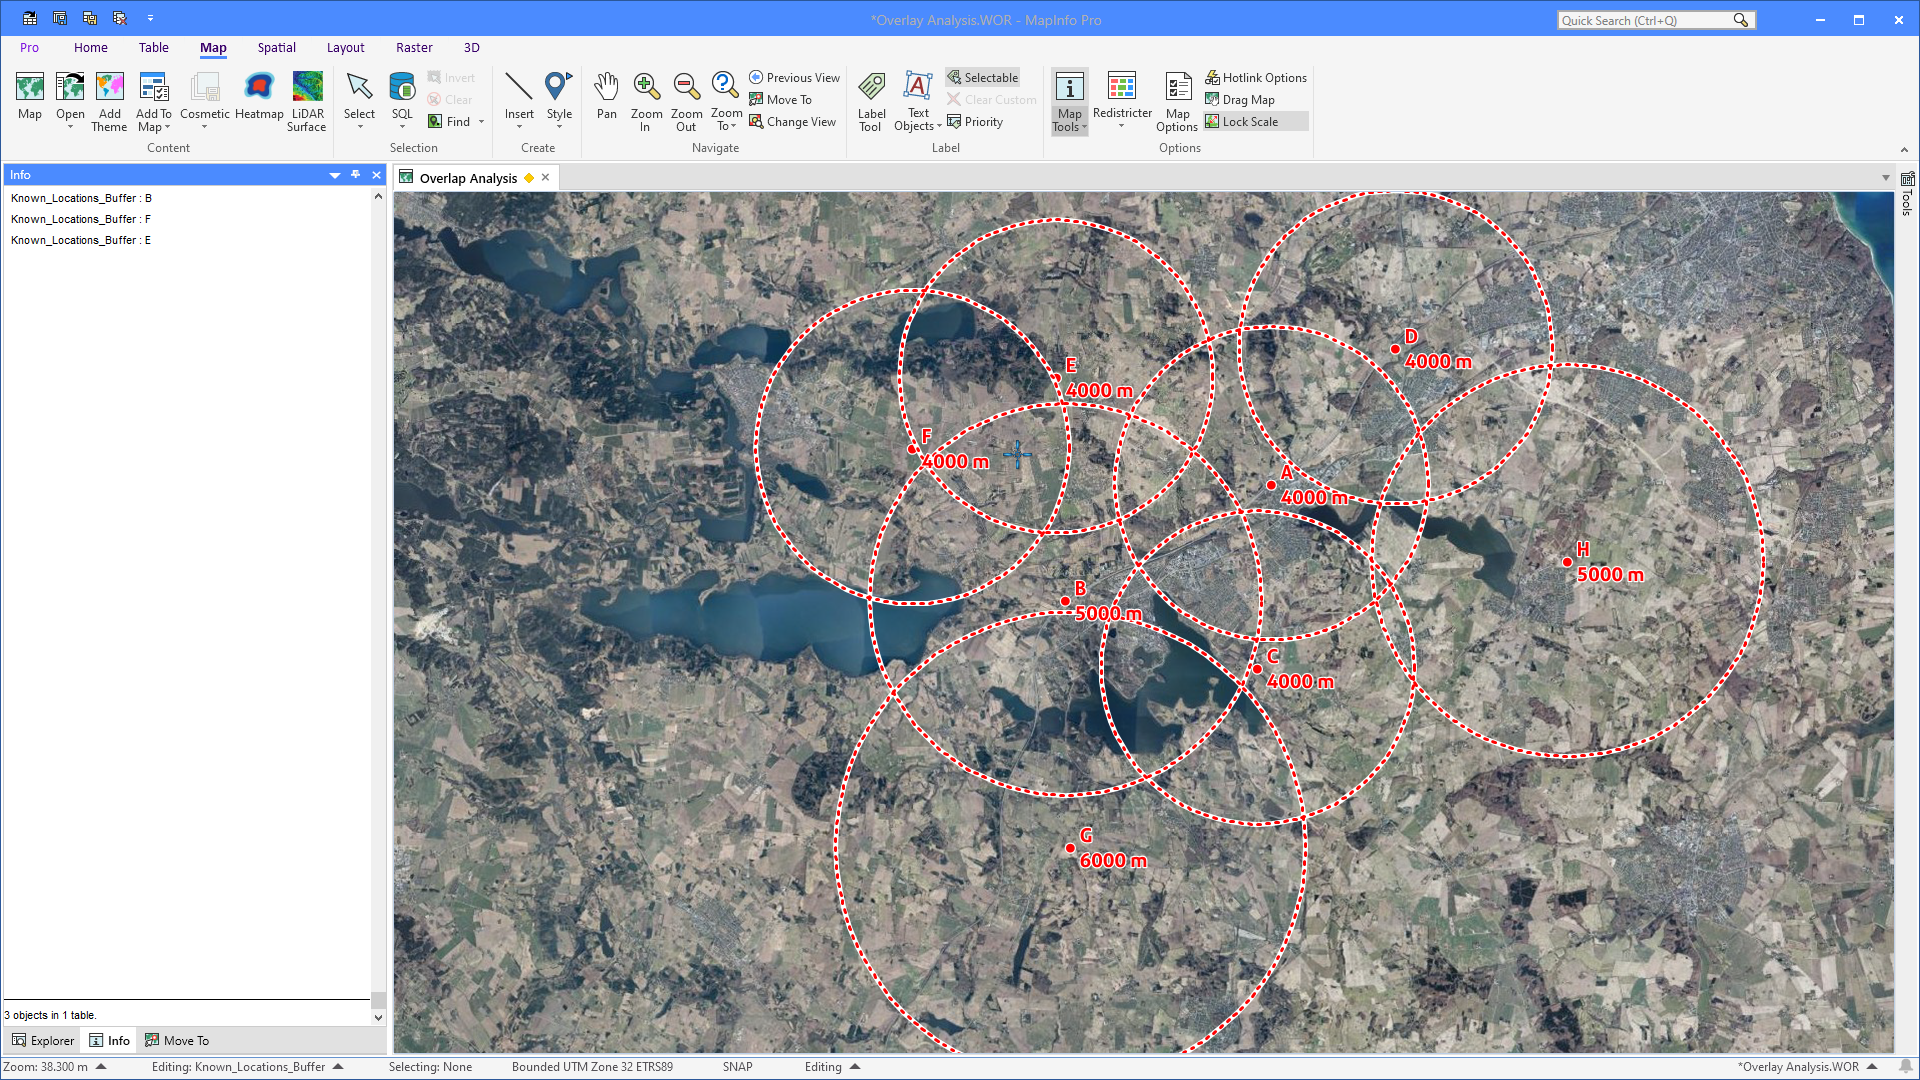The width and height of the screenshot is (1920, 1080).
Task: Switch to Explorer panel tab
Action: 43,1040
